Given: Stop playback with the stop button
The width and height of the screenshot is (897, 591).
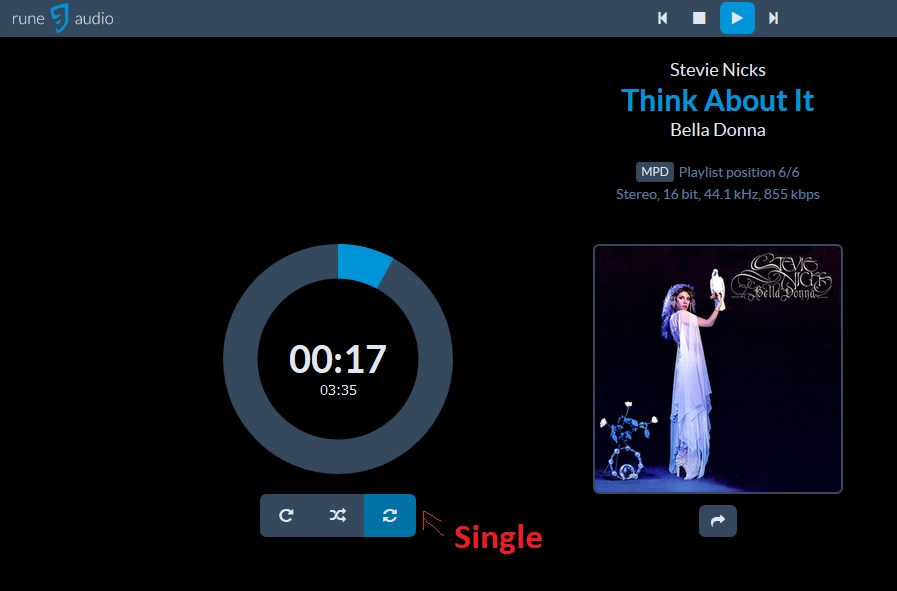Looking at the screenshot, I should 699,18.
